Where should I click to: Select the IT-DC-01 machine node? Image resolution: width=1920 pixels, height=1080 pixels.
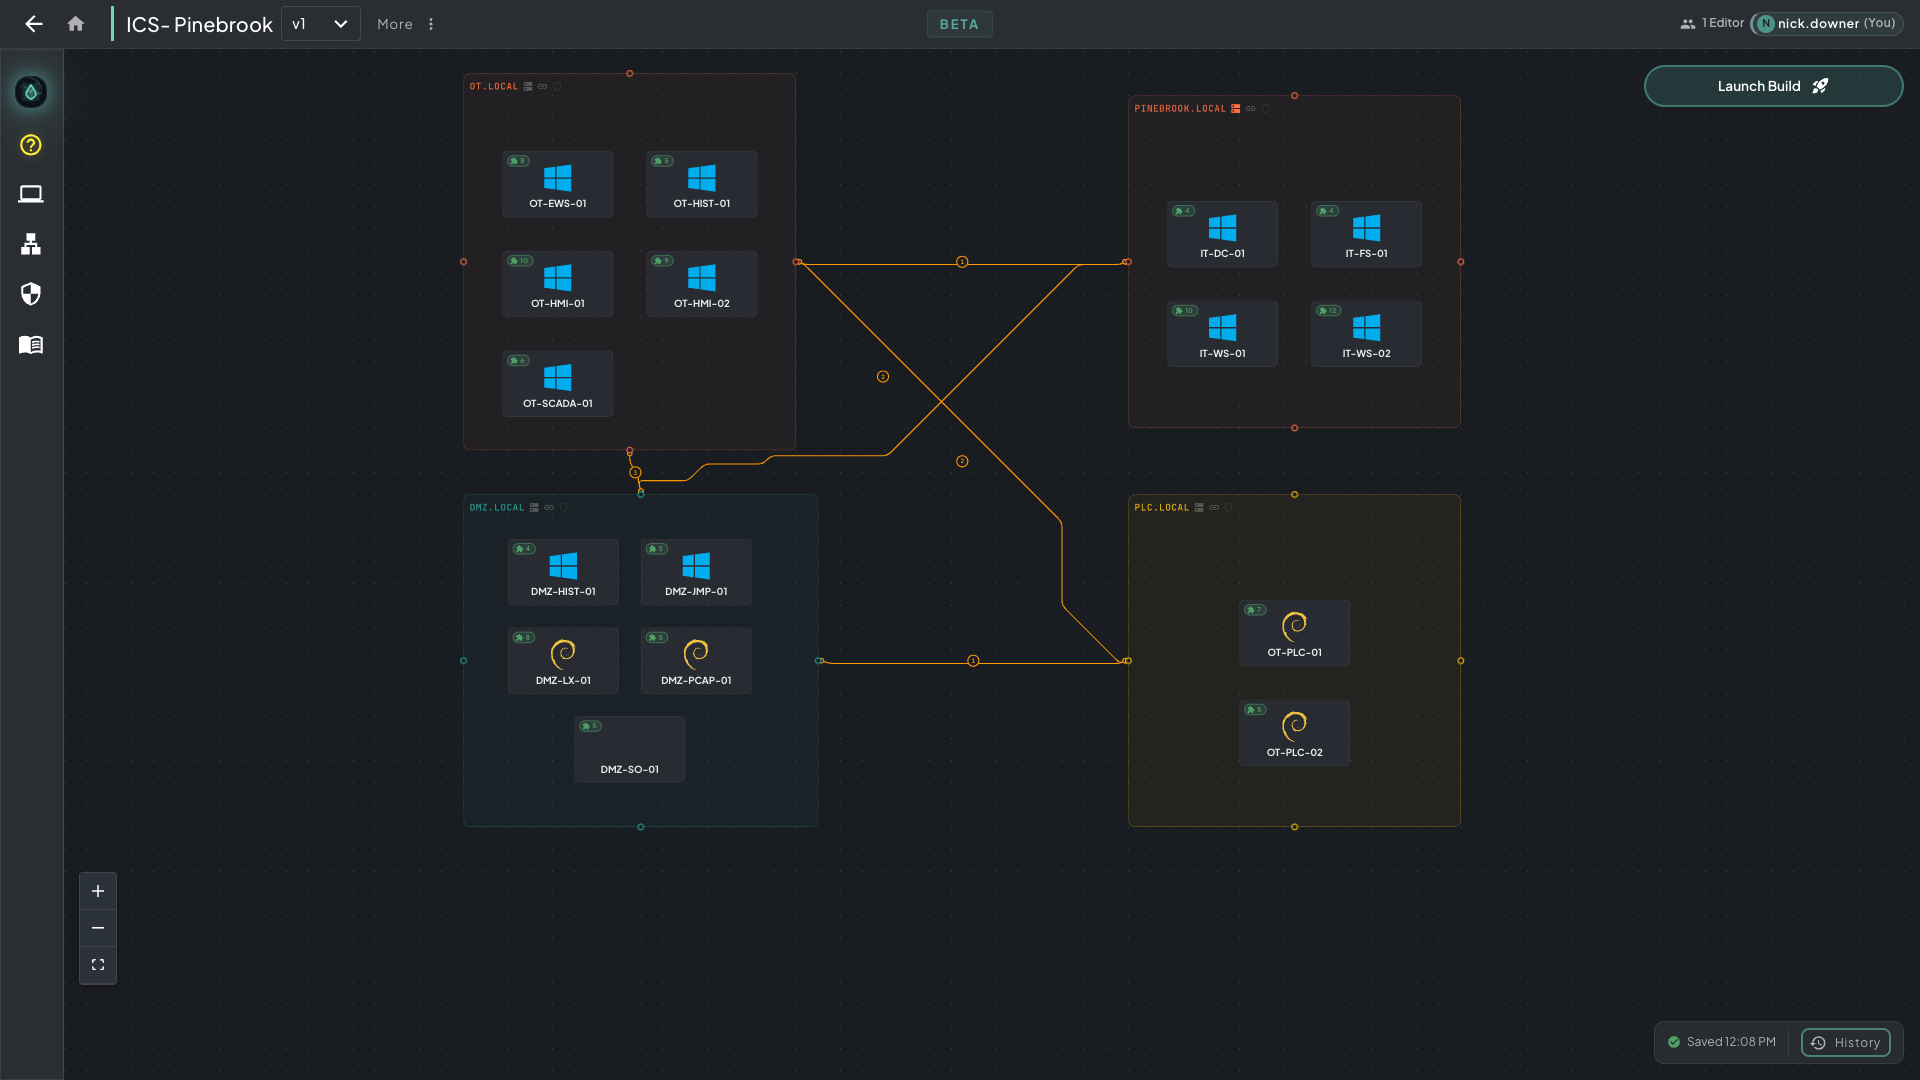pyautogui.click(x=1222, y=234)
